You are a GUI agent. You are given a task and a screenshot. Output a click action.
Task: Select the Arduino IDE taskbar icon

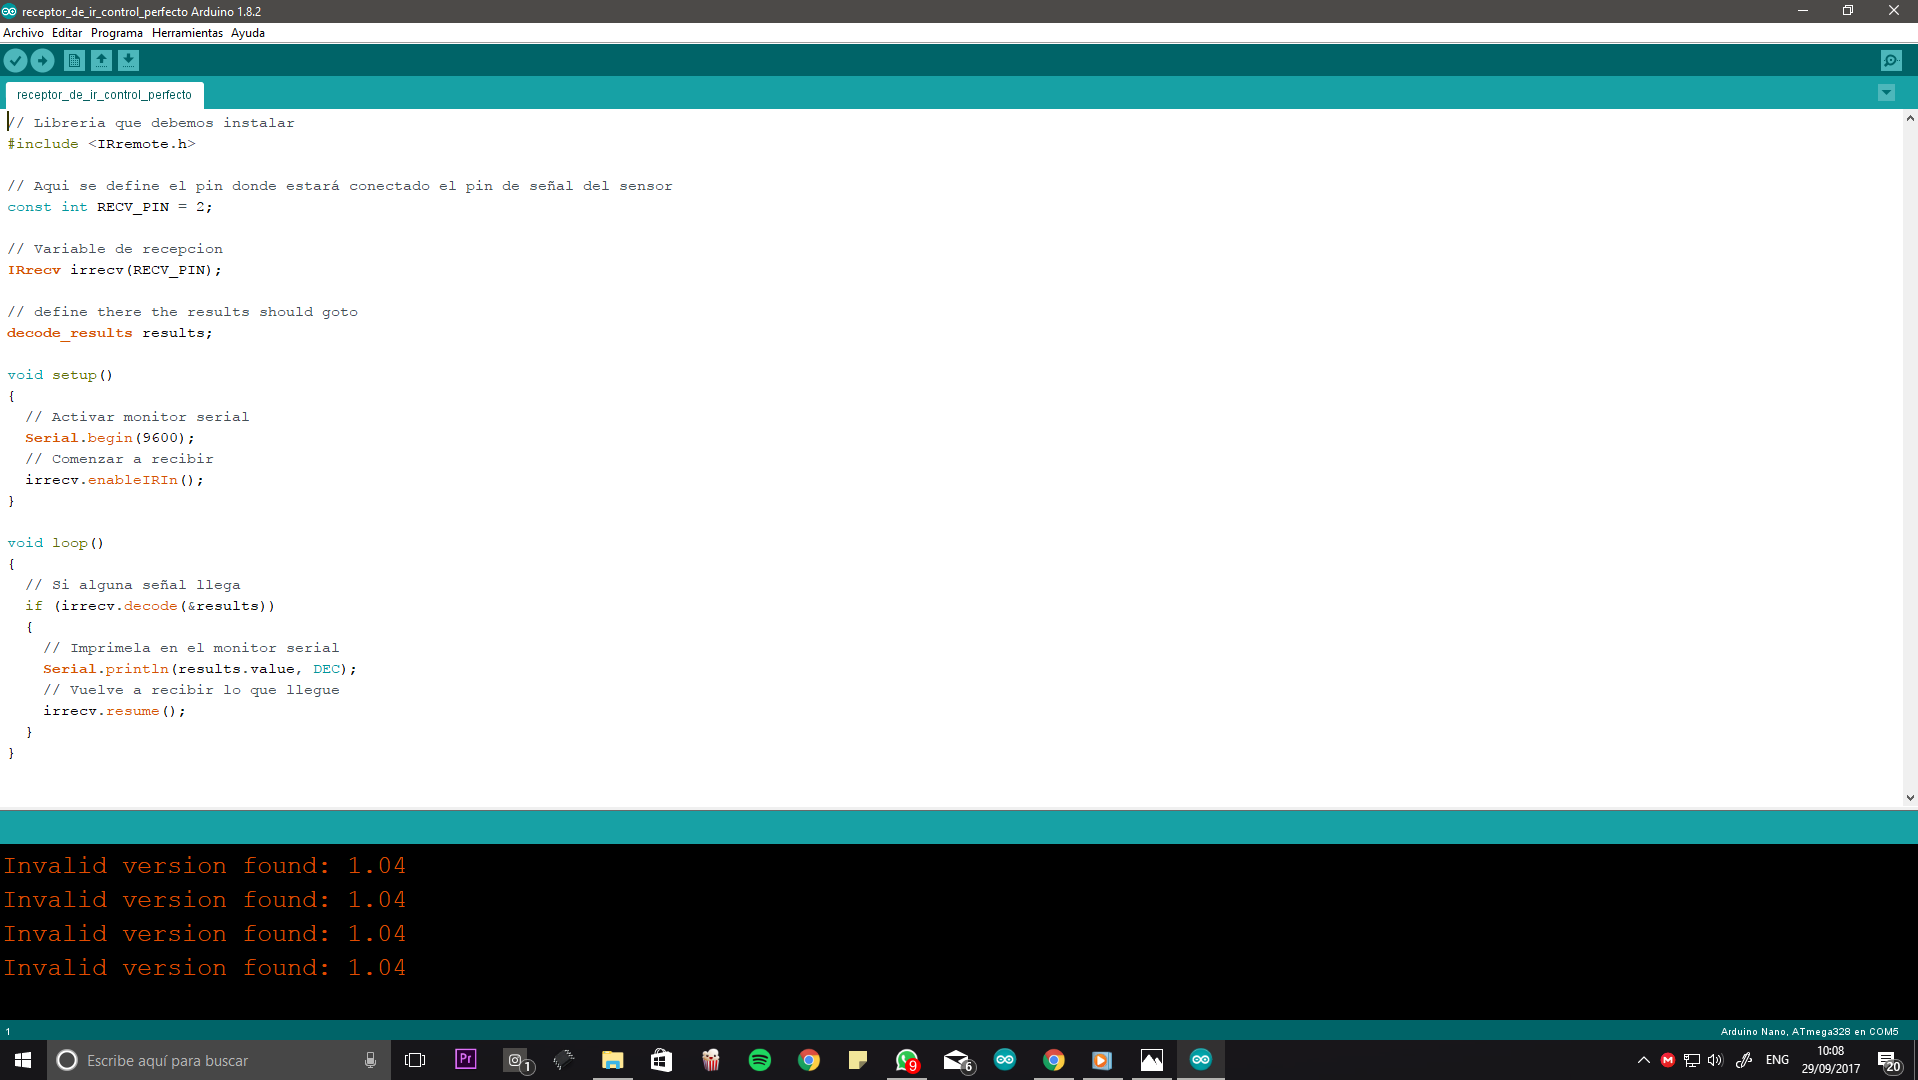[x=1200, y=1060]
